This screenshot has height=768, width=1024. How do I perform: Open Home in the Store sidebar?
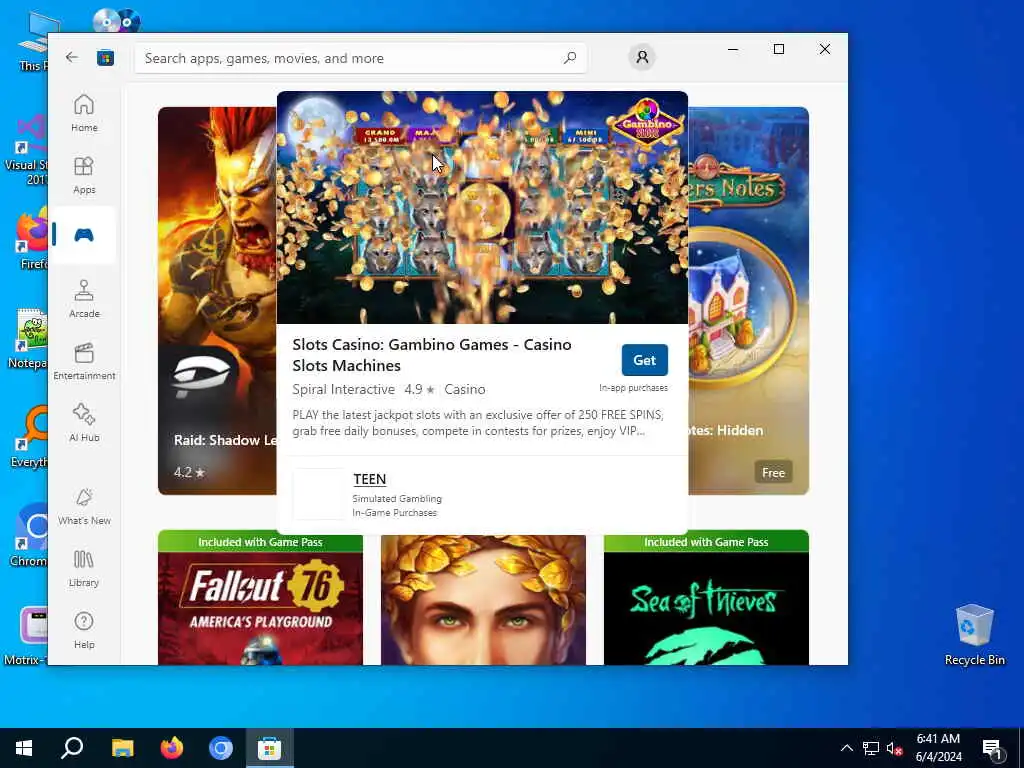[84, 113]
